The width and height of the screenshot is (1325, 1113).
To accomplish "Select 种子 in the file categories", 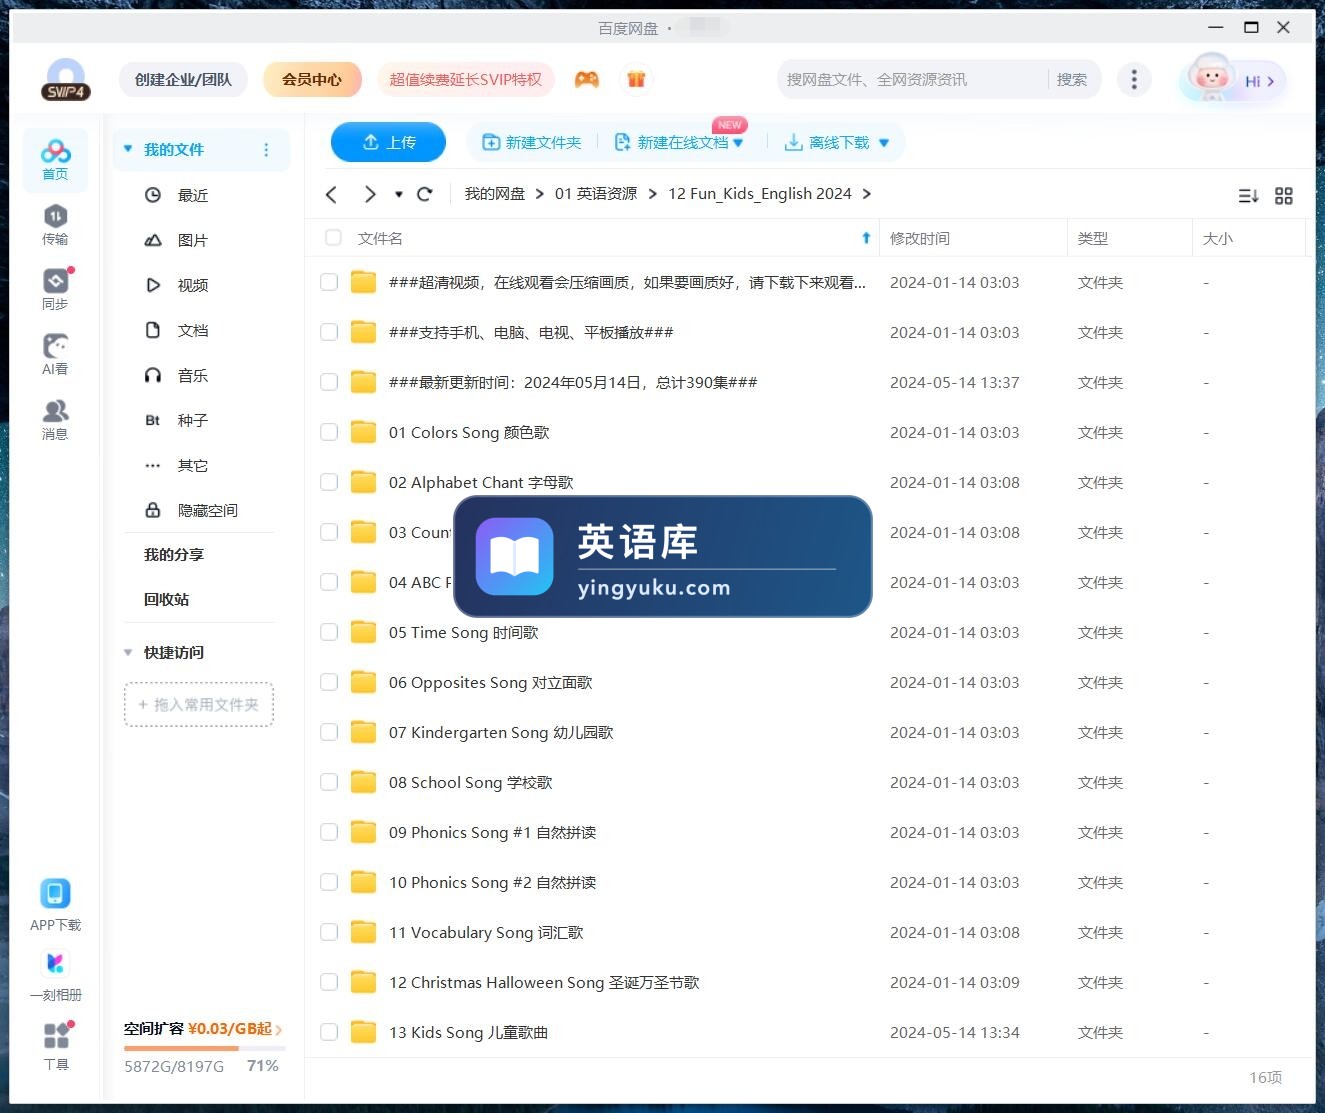I will pyautogui.click(x=193, y=420).
